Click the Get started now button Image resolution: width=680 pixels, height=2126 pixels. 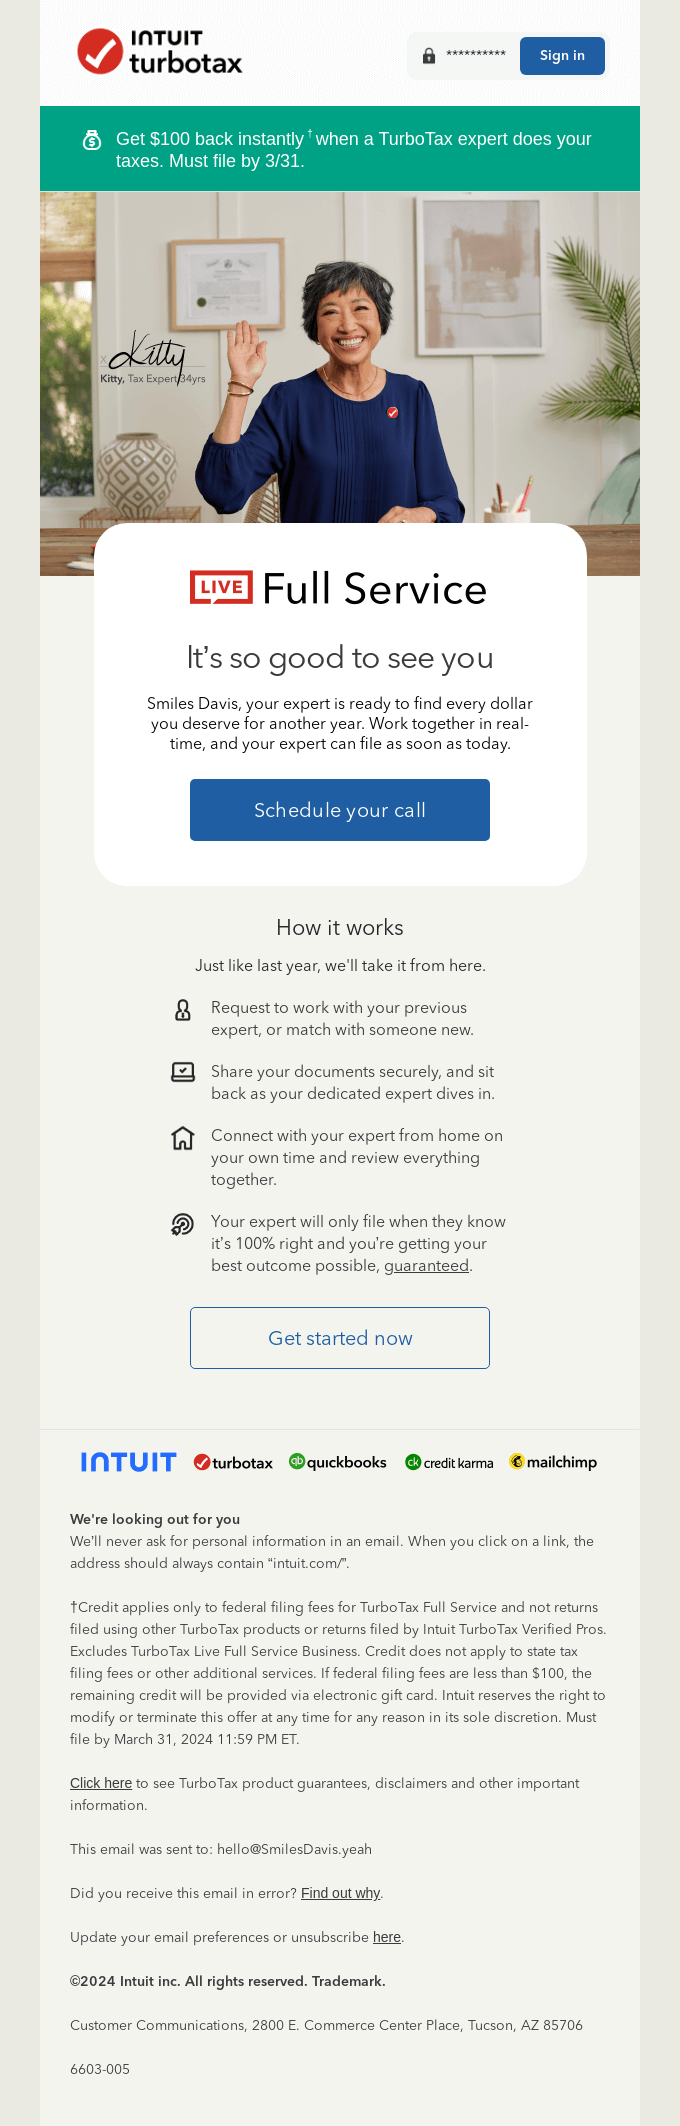point(339,1338)
